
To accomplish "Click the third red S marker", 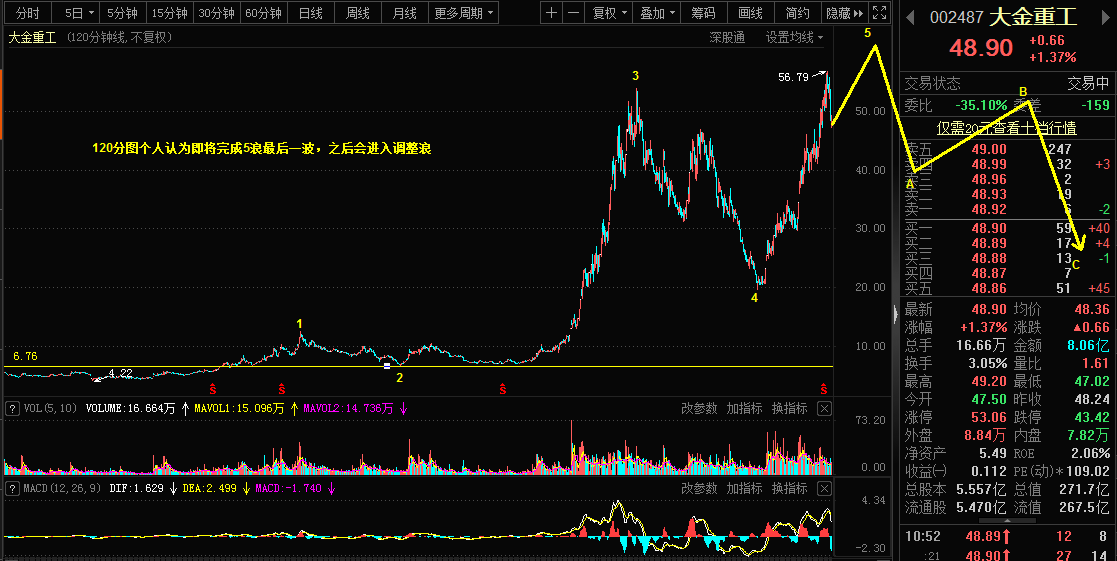I will (502, 389).
